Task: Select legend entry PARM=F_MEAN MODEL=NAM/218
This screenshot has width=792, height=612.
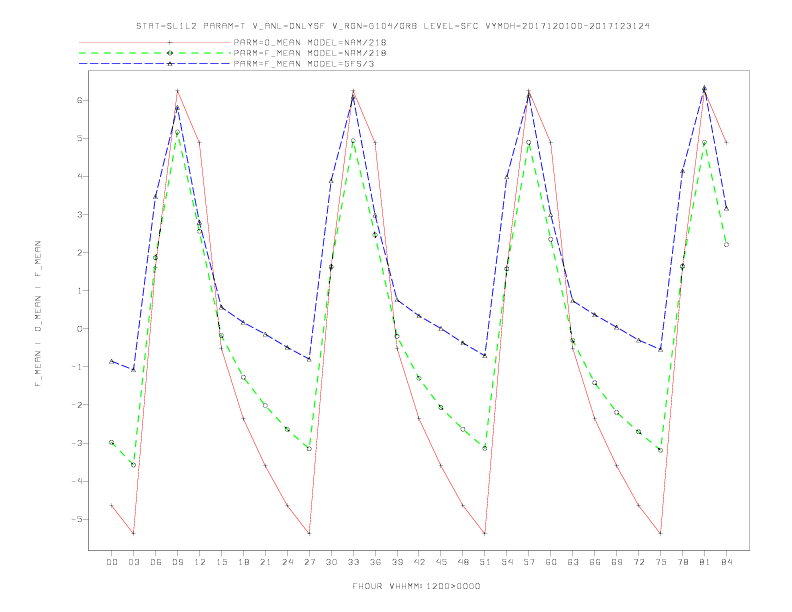Action: 310,53
